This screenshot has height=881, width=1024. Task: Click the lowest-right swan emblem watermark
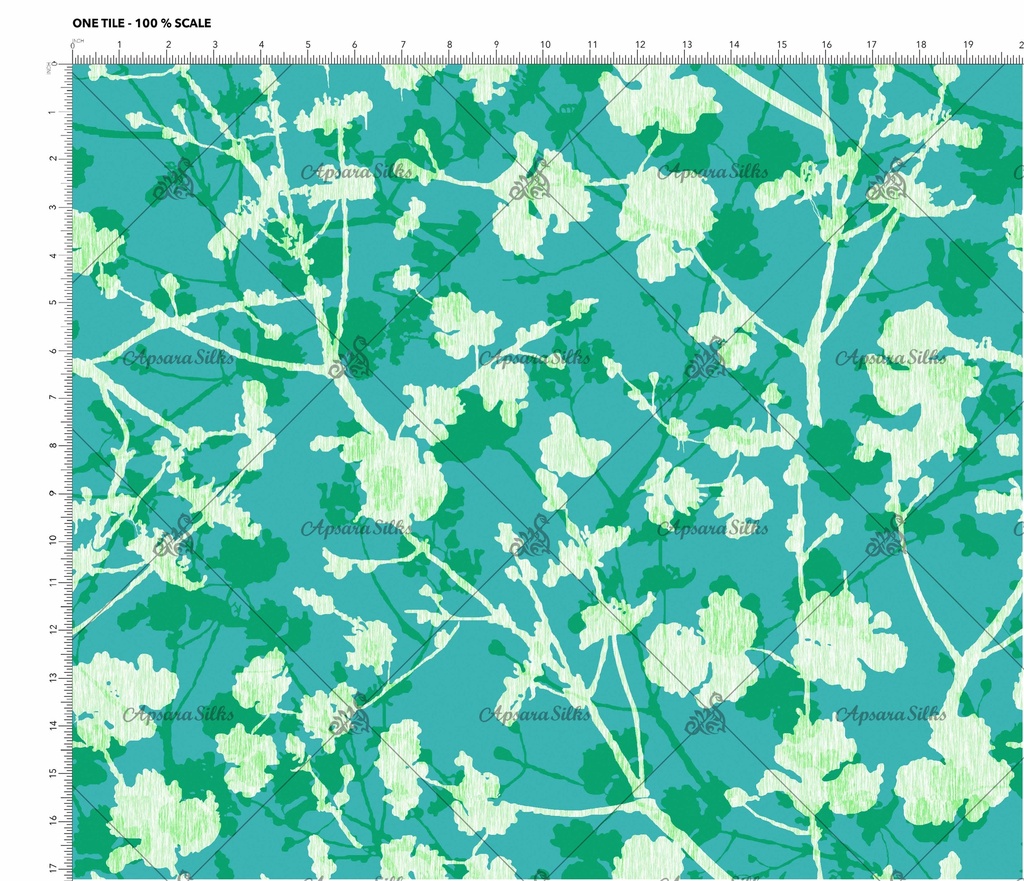[708, 715]
